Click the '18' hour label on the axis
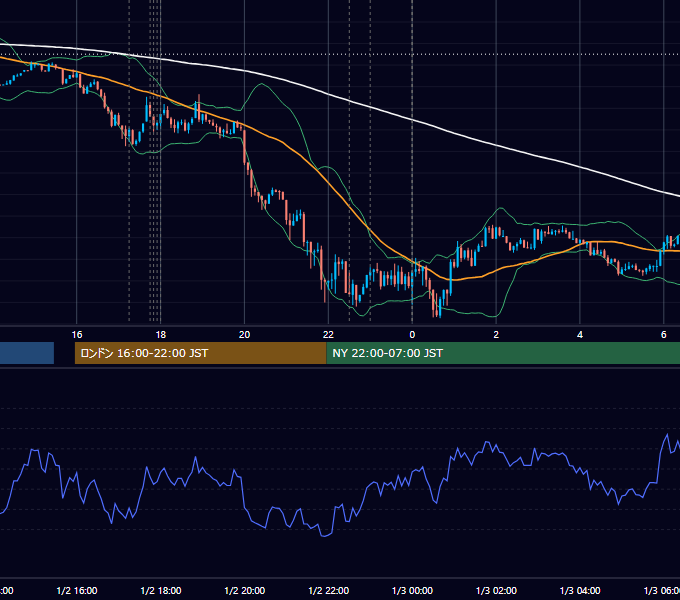Image resolution: width=680 pixels, height=600 pixels. [161, 335]
